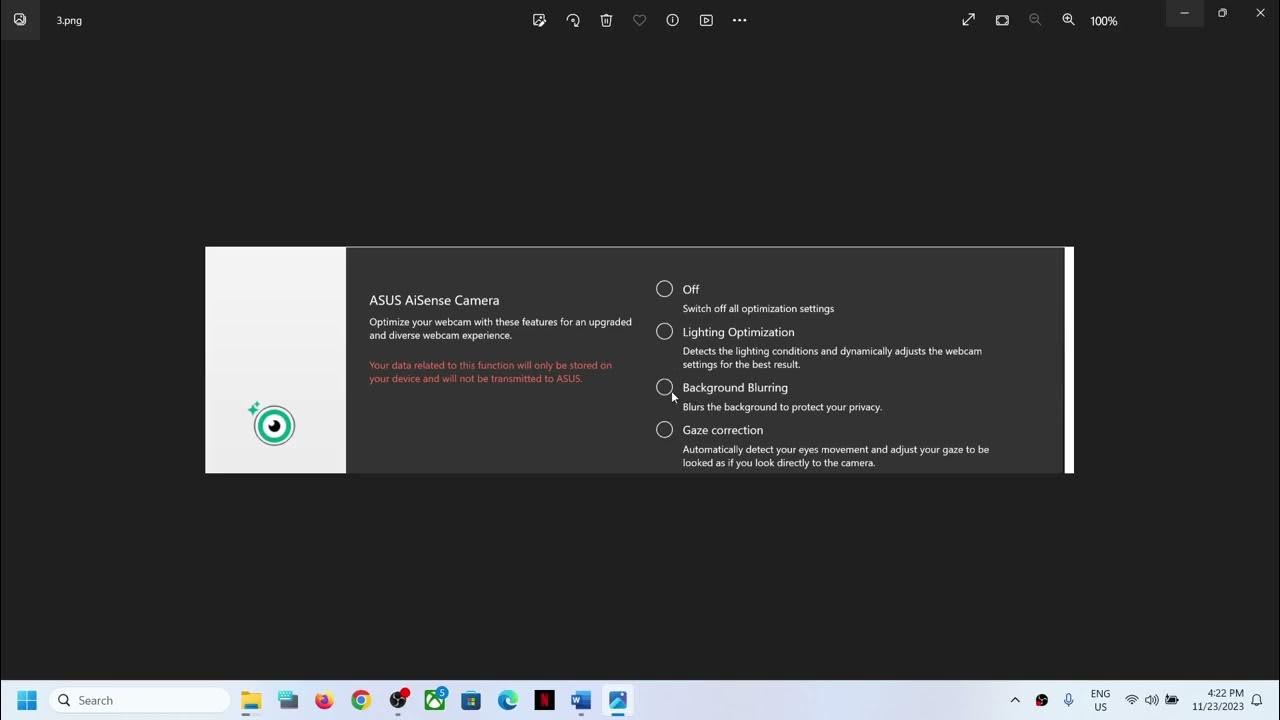Enter fullscreen with the diagonal arrows icon
Viewport: 1280px width, 720px height.
point(968,20)
